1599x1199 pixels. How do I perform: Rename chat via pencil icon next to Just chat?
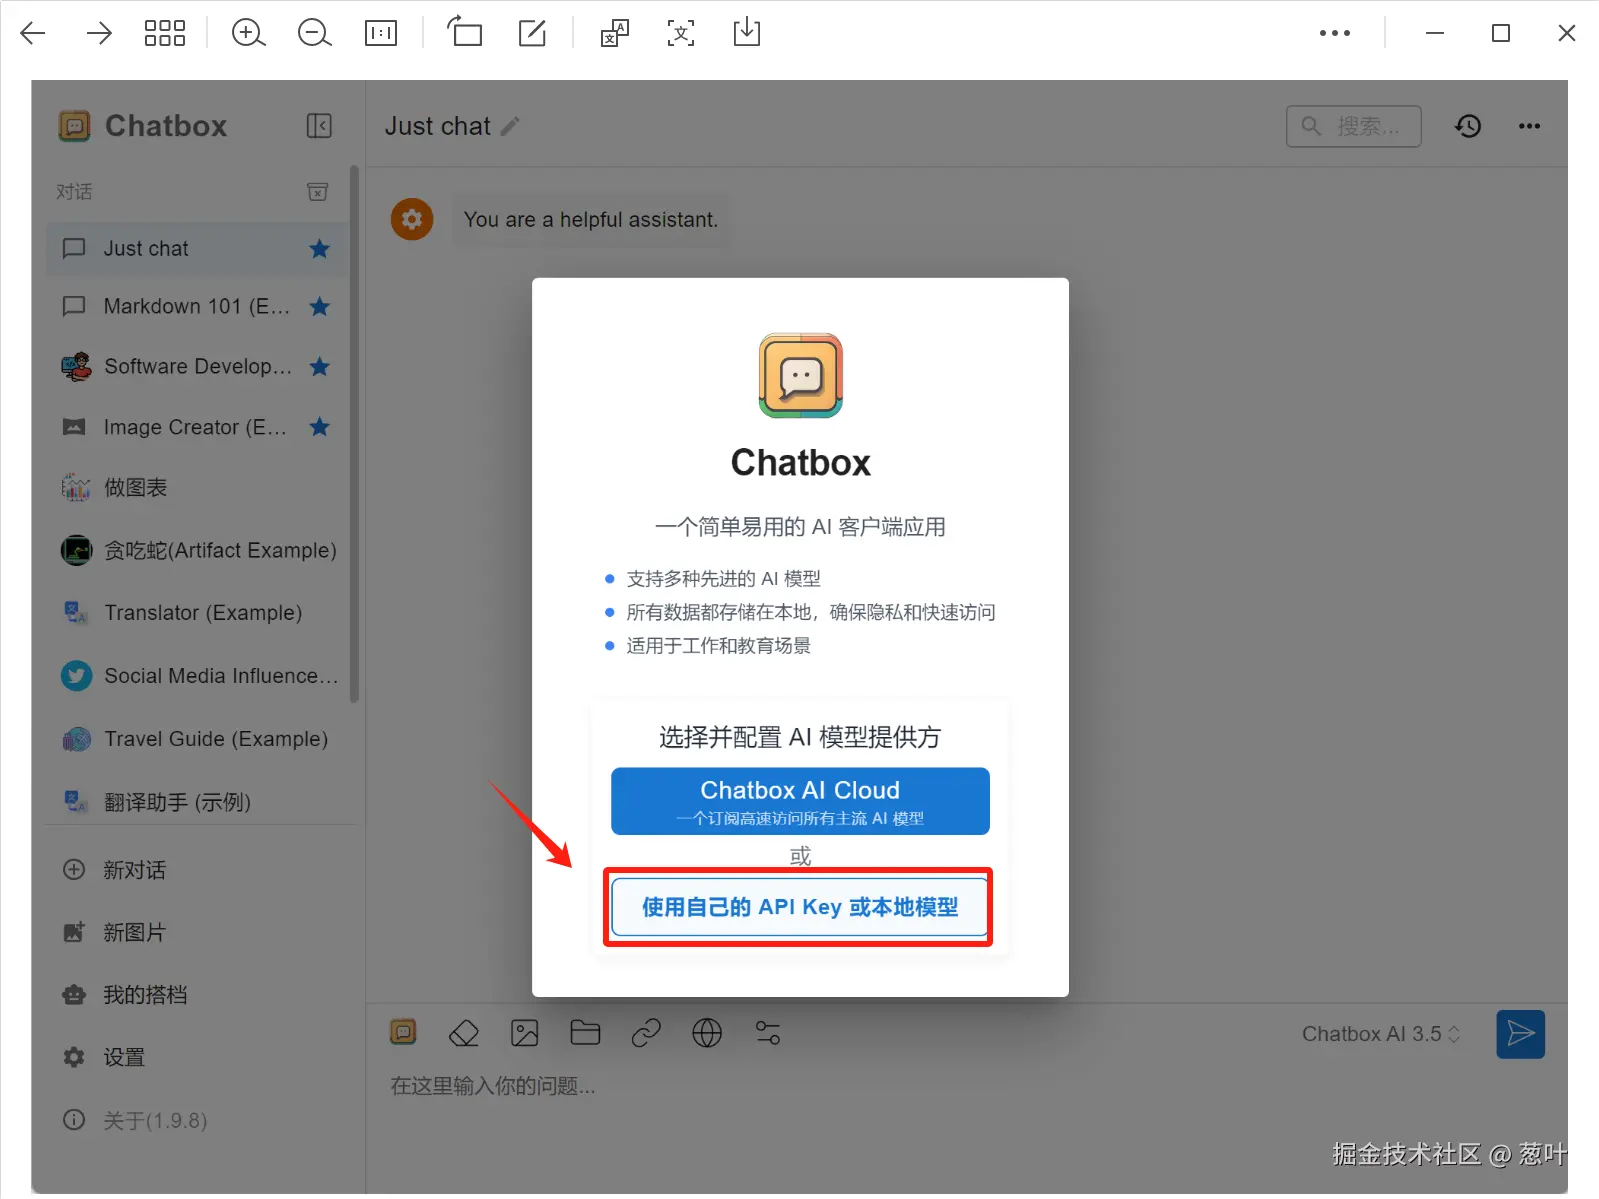pyautogui.click(x=510, y=126)
